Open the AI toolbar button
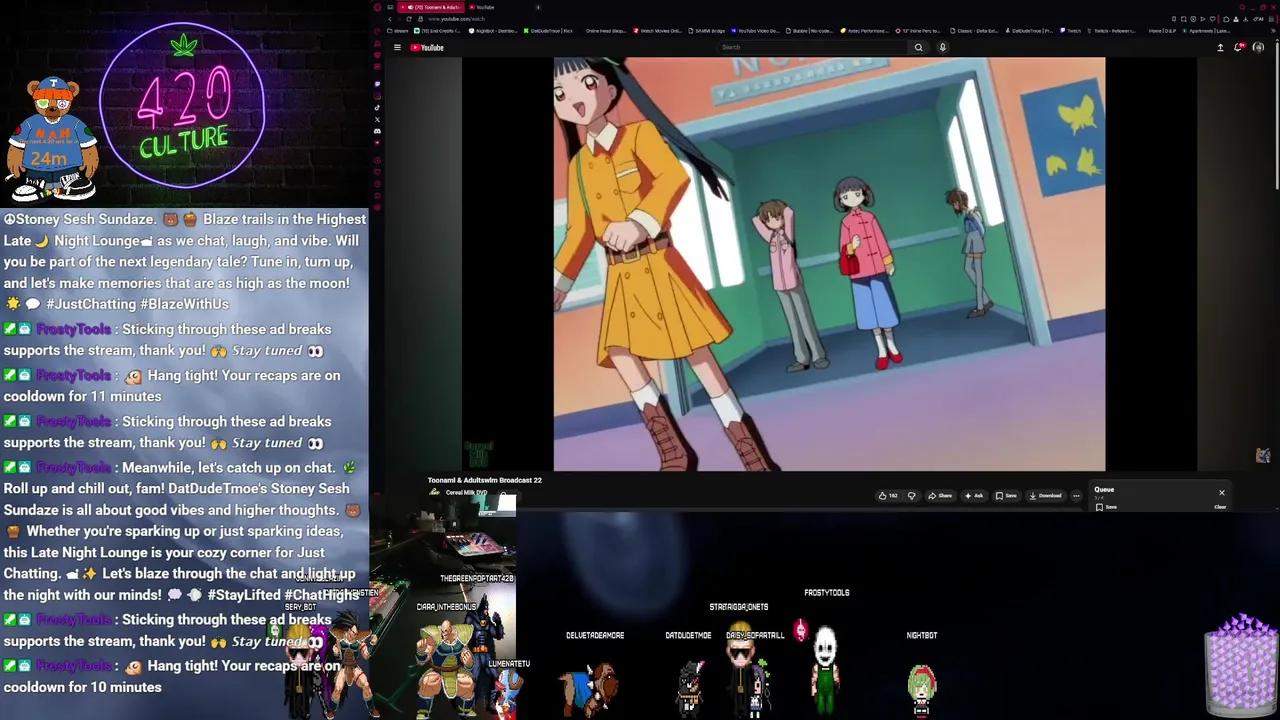 [1258, 19]
